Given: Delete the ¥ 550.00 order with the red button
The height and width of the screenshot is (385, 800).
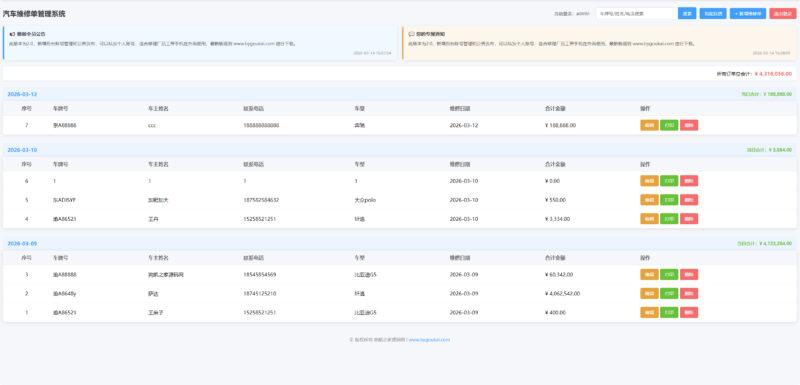Looking at the screenshot, I should click(689, 200).
